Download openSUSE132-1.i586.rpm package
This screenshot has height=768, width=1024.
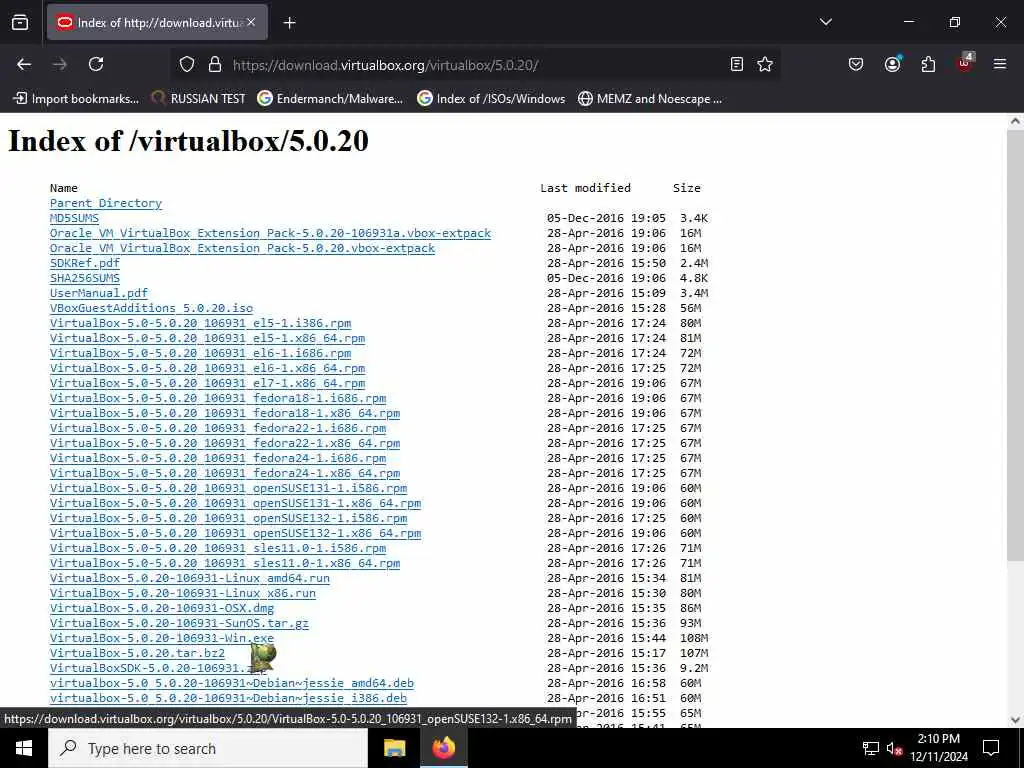pyautogui.click(x=229, y=519)
